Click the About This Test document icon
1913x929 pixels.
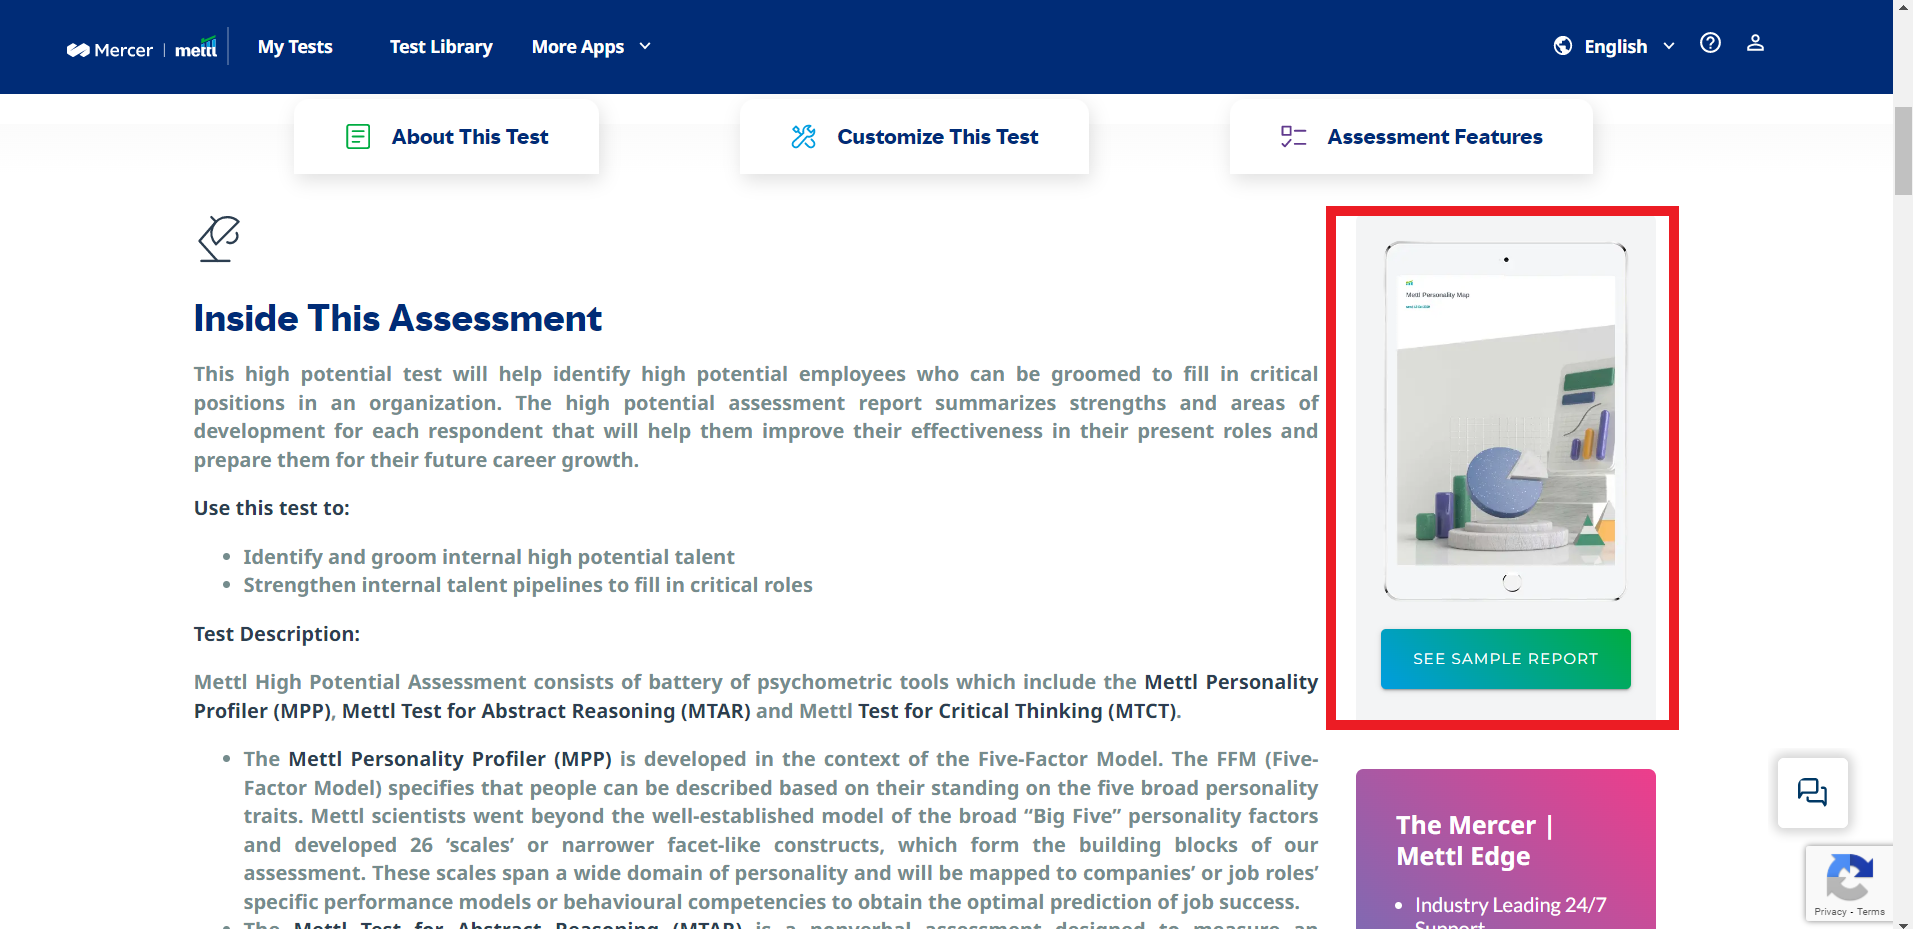358,136
